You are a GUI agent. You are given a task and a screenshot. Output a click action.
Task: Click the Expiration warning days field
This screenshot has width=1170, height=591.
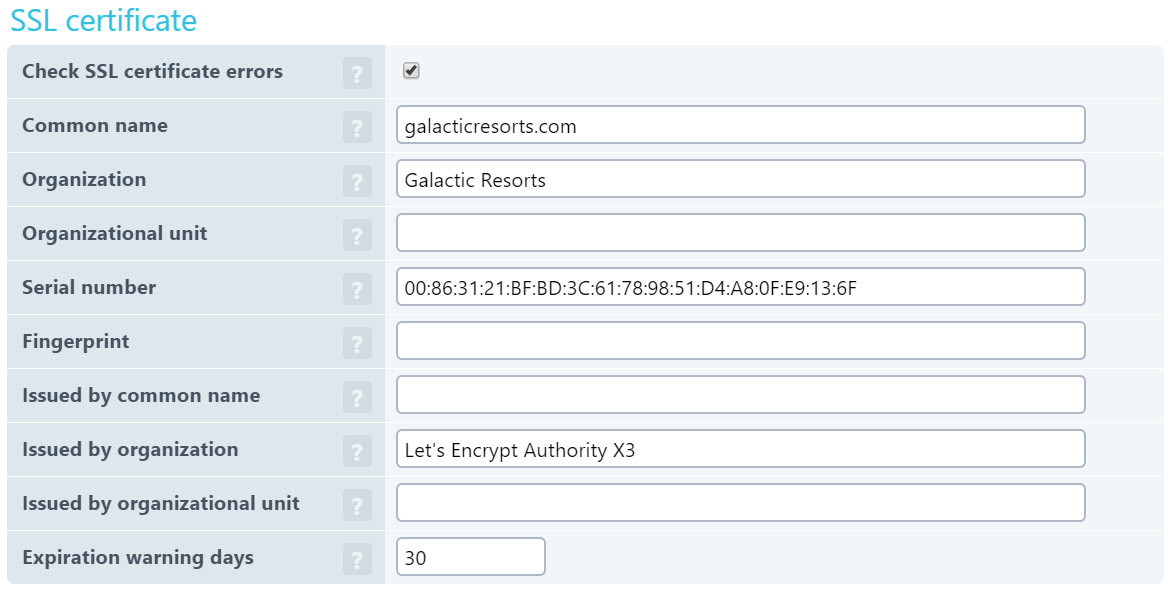470,557
